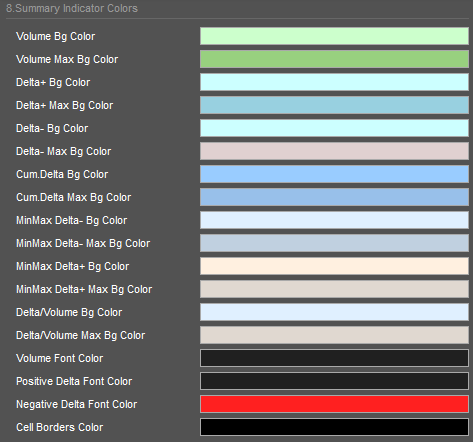Screen dimensions: 473x442
Task: Change the Volume Font Color swatch
Action: click(334, 358)
